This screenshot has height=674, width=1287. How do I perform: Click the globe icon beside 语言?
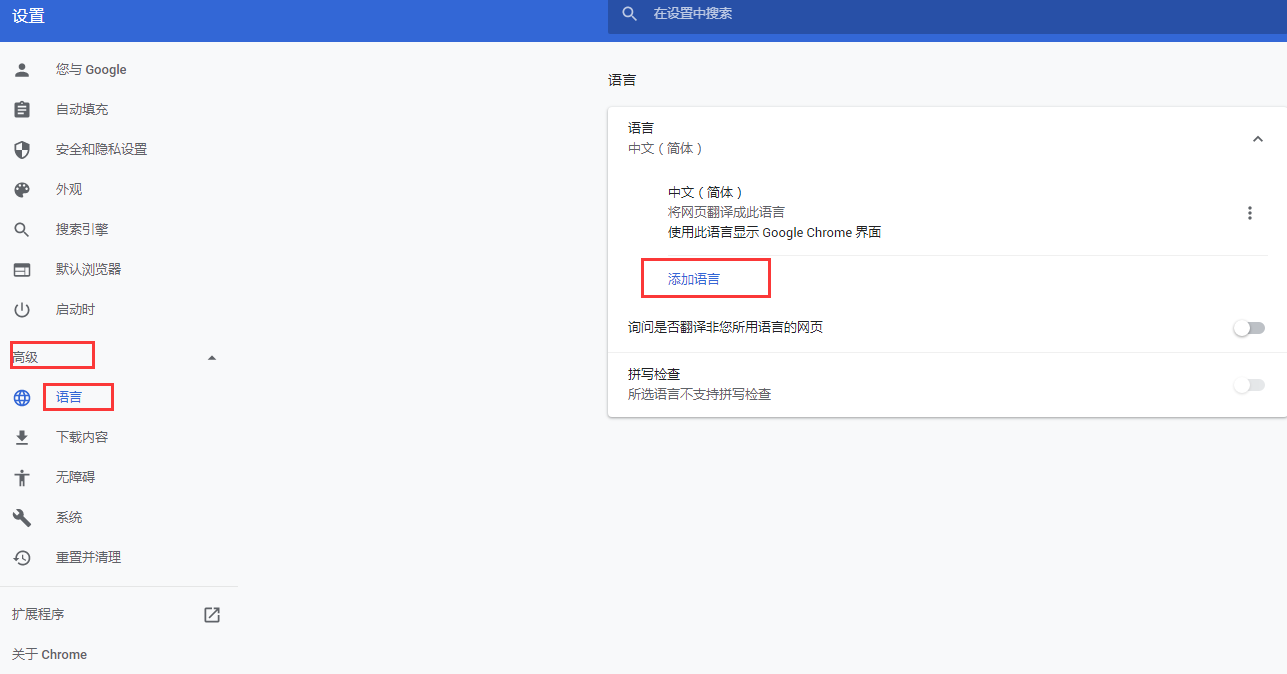pyautogui.click(x=22, y=398)
